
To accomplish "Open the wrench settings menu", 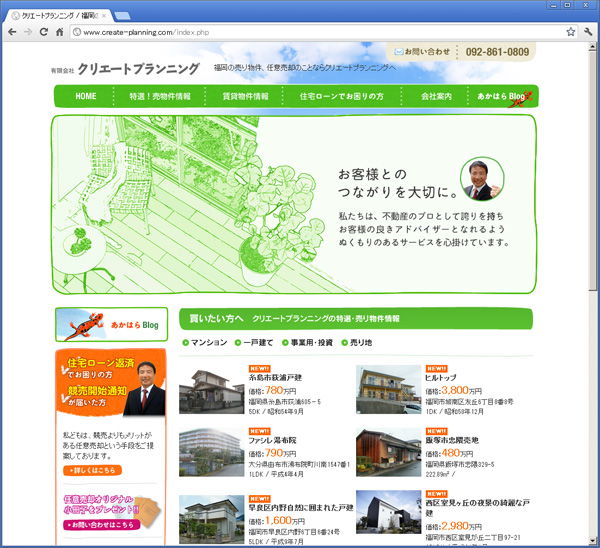I will pos(588,32).
